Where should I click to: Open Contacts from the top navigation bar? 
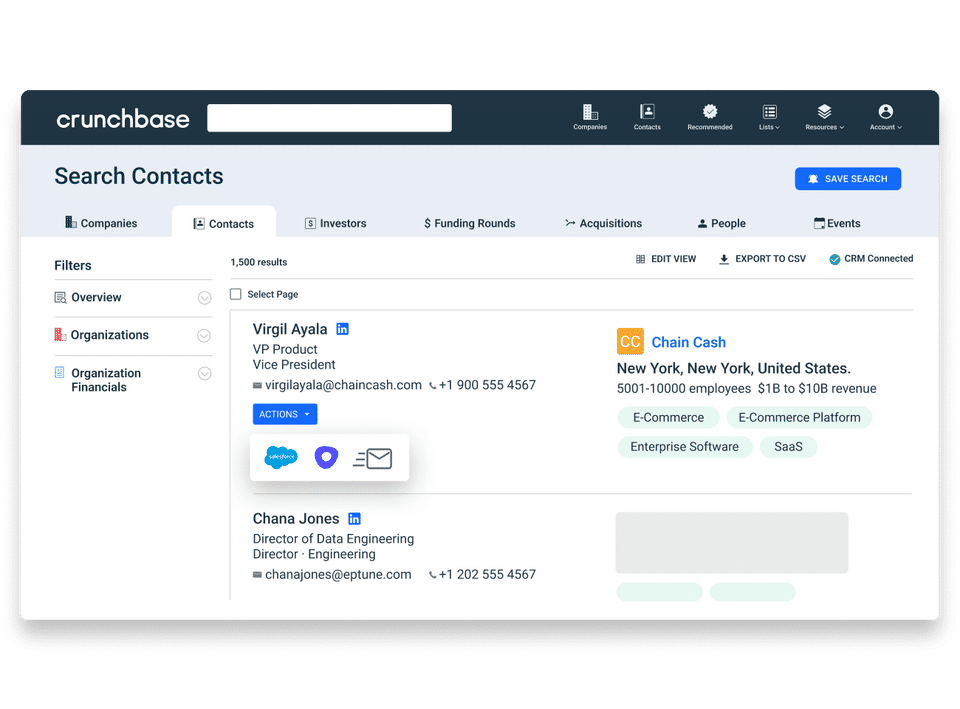click(647, 117)
